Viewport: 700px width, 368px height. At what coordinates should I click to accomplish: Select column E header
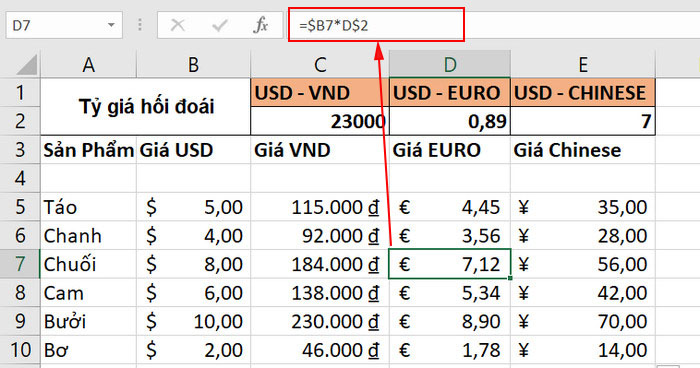(x=583, y=65)
